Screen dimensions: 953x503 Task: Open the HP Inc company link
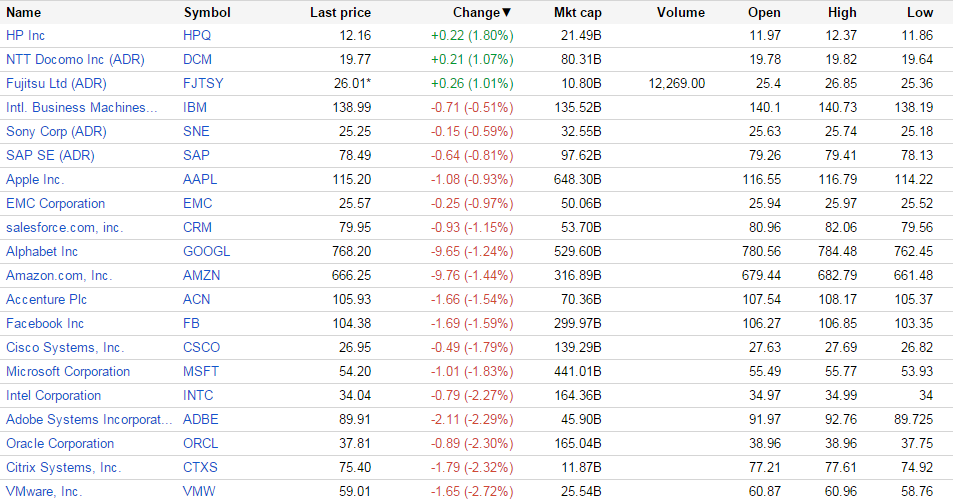point(26,35)
